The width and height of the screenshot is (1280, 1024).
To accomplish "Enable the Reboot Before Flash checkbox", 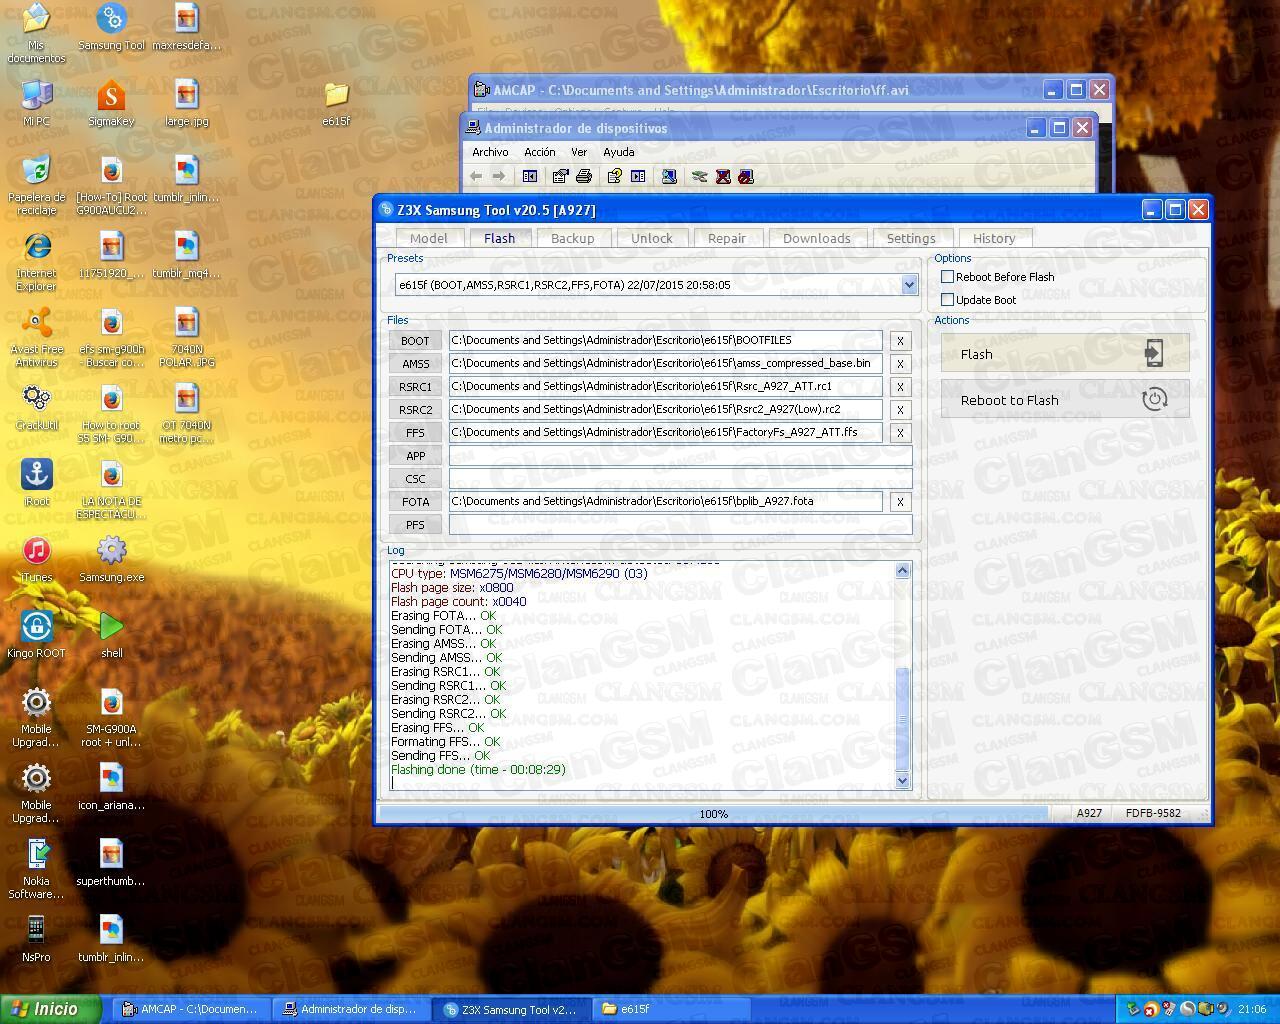I will click(x=947, y=277).
